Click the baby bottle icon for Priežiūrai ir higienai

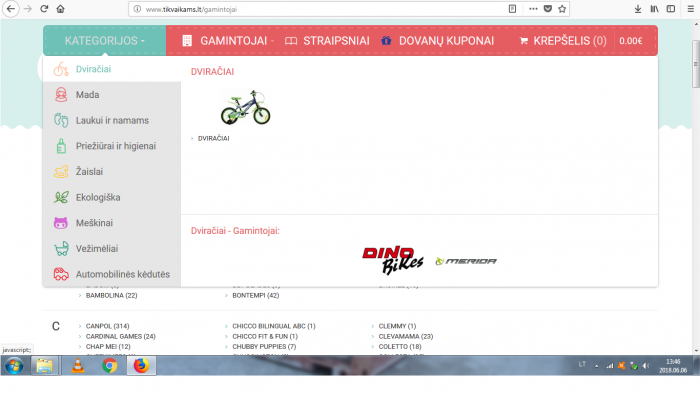(x=61, y=146)
